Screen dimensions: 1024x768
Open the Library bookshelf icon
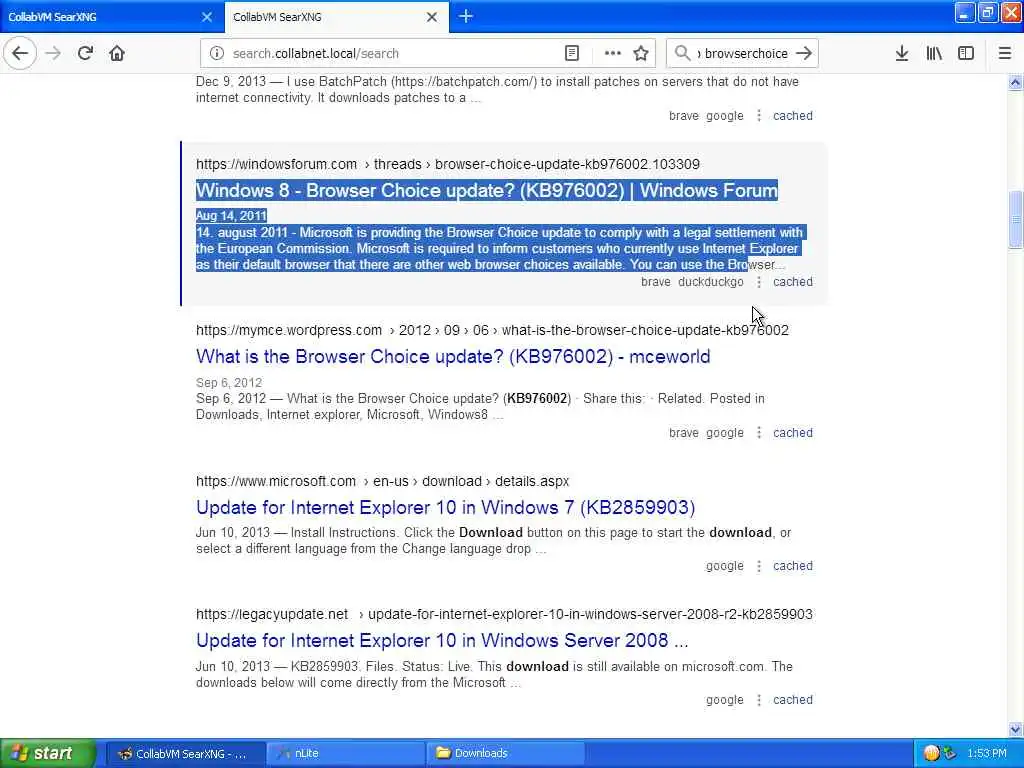coord(934,53)
